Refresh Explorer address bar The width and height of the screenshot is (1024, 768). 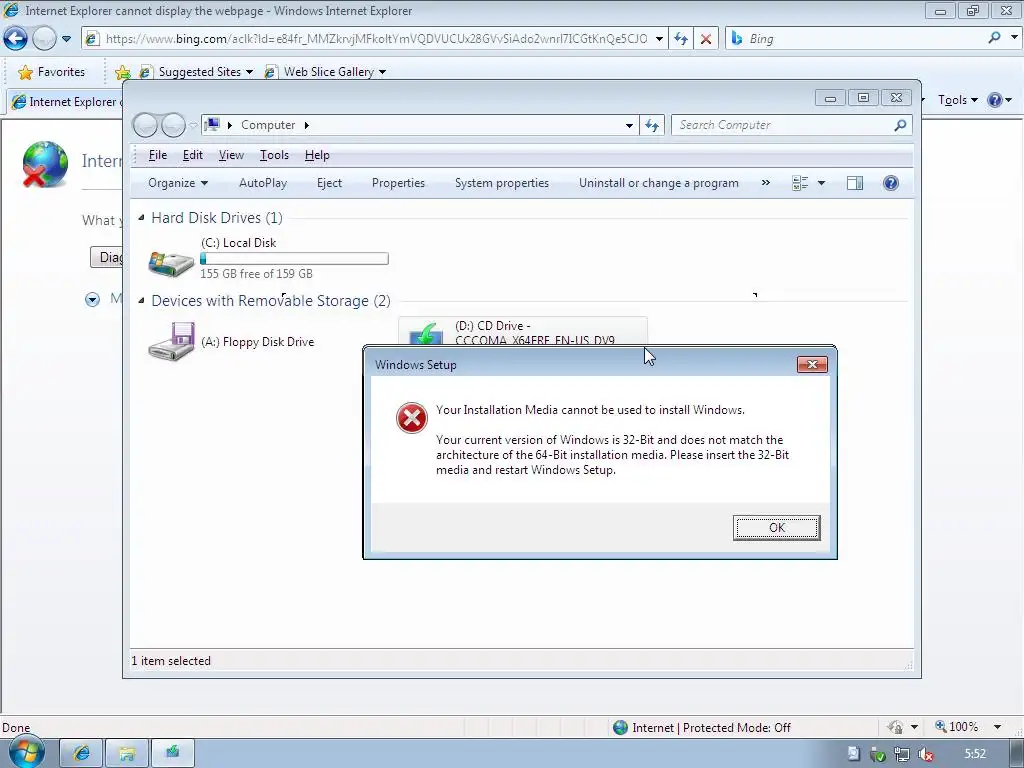coord(652,125)
